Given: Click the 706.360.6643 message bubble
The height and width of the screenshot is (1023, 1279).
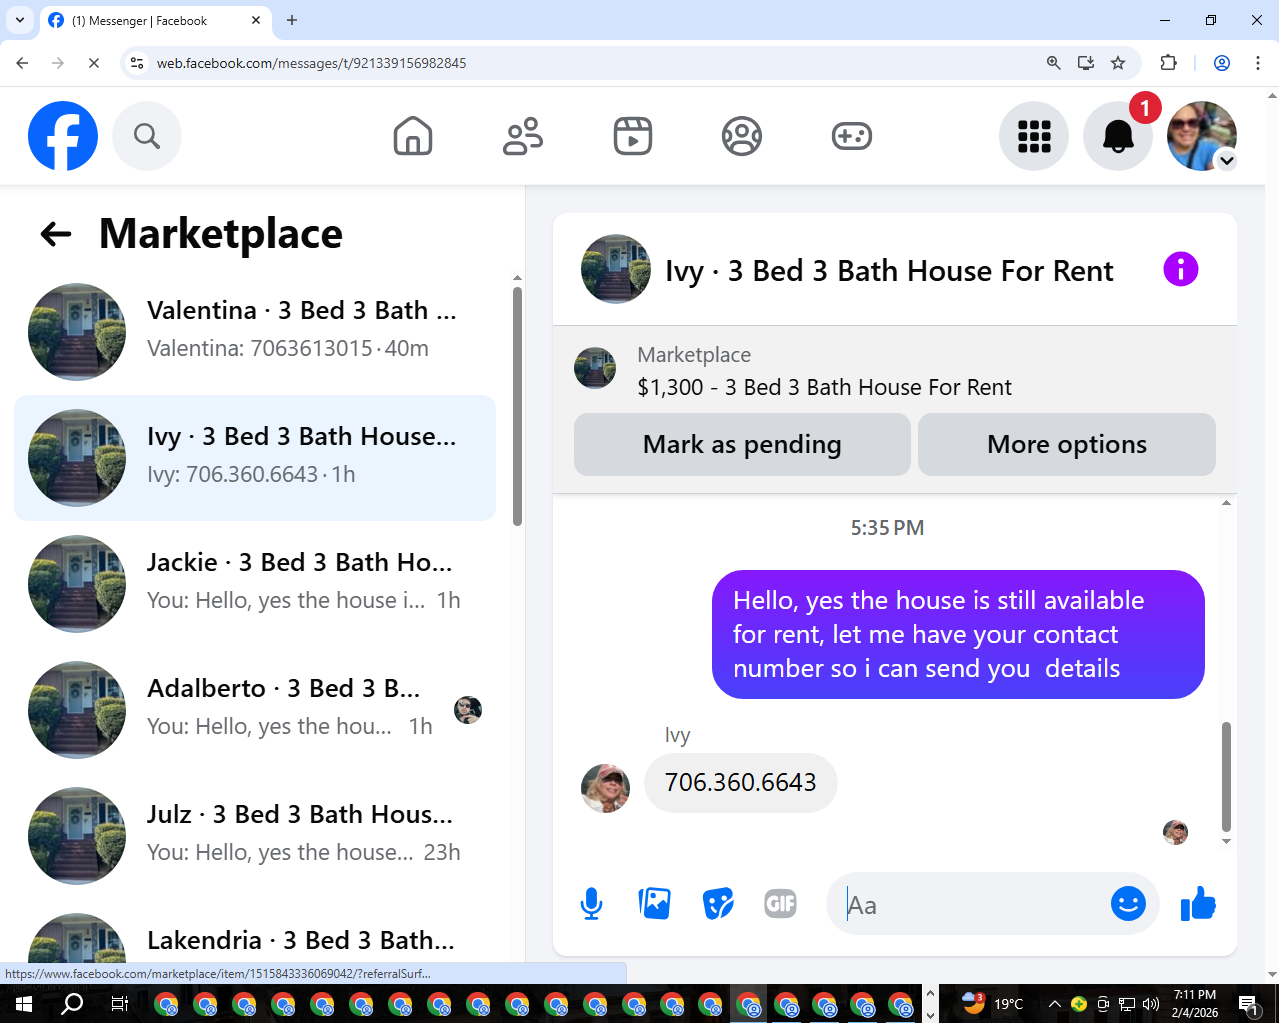Looking at the screenshot, I should [x=741, y=783].
